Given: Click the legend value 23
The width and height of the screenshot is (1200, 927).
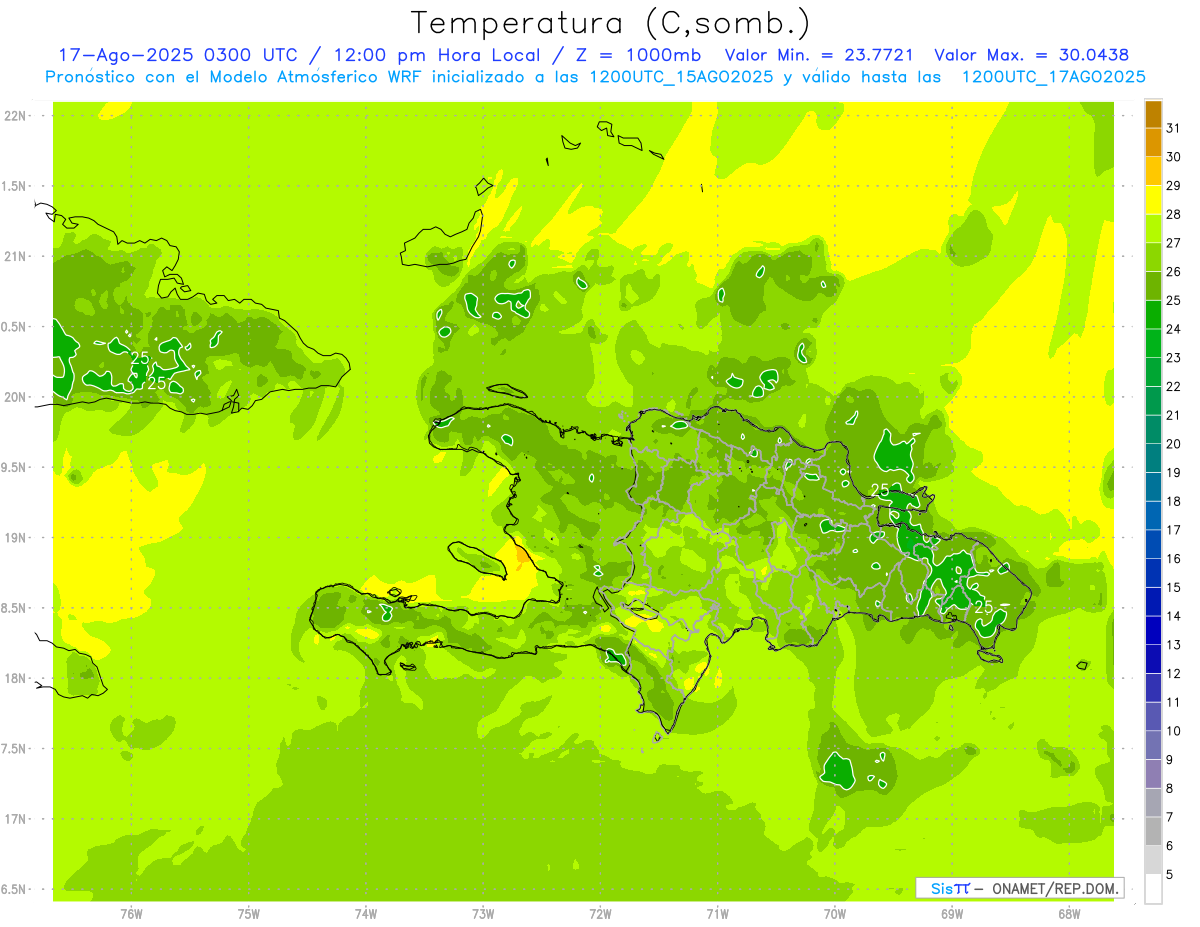Looking at the screenshot, I should tap(1174, 358).
